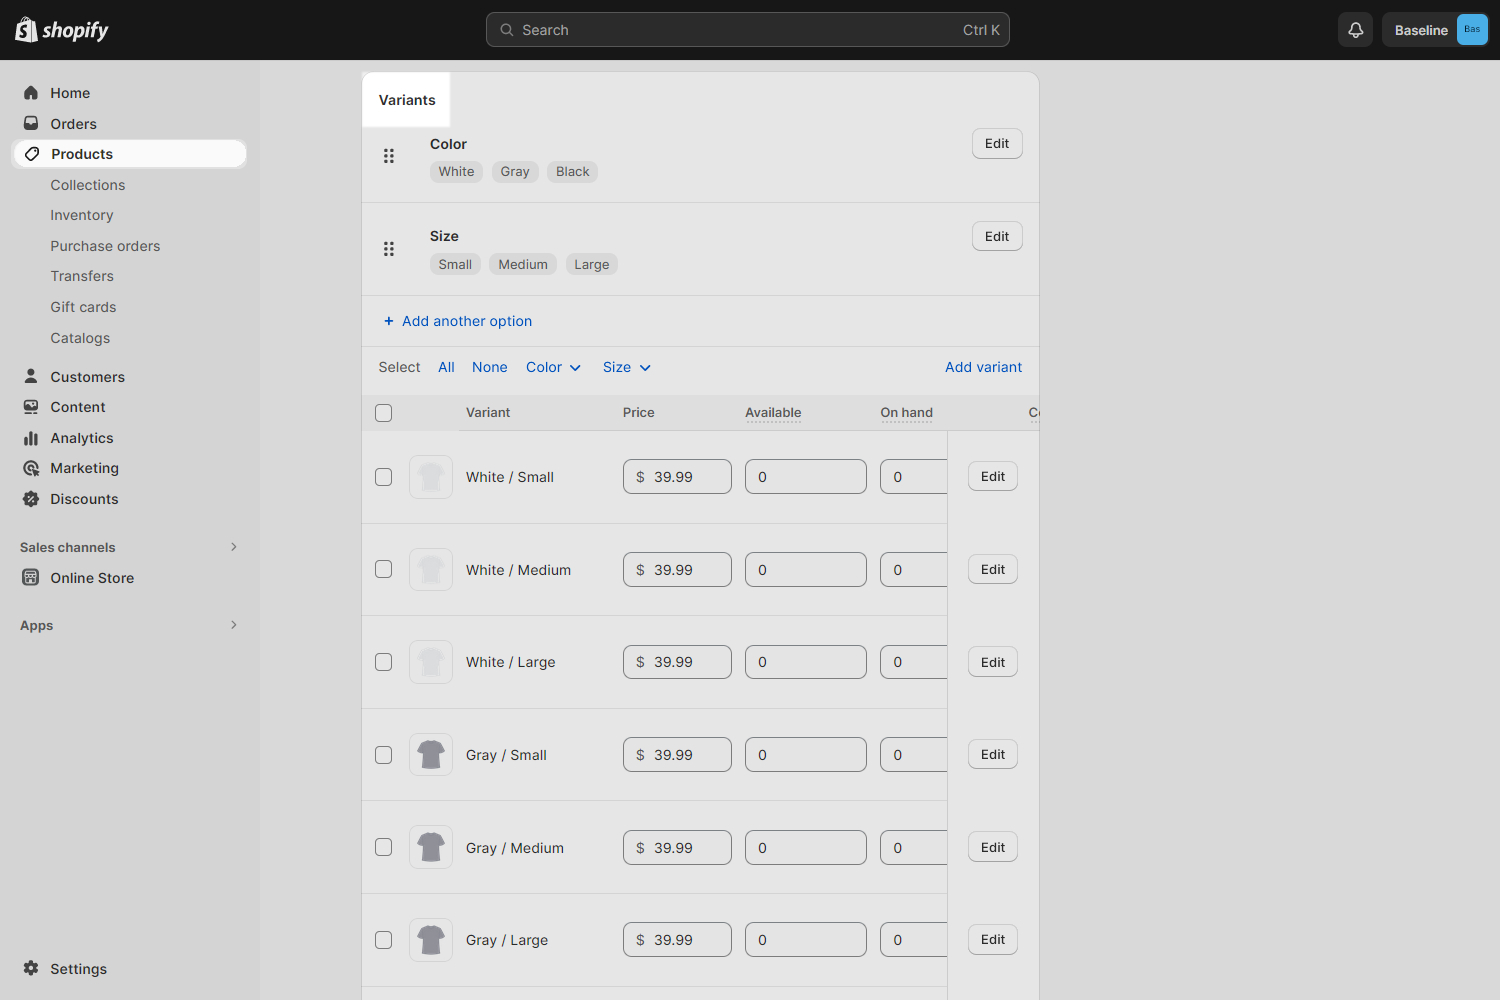Check the Gray / Medium variant checkbox

pos(383,847)
